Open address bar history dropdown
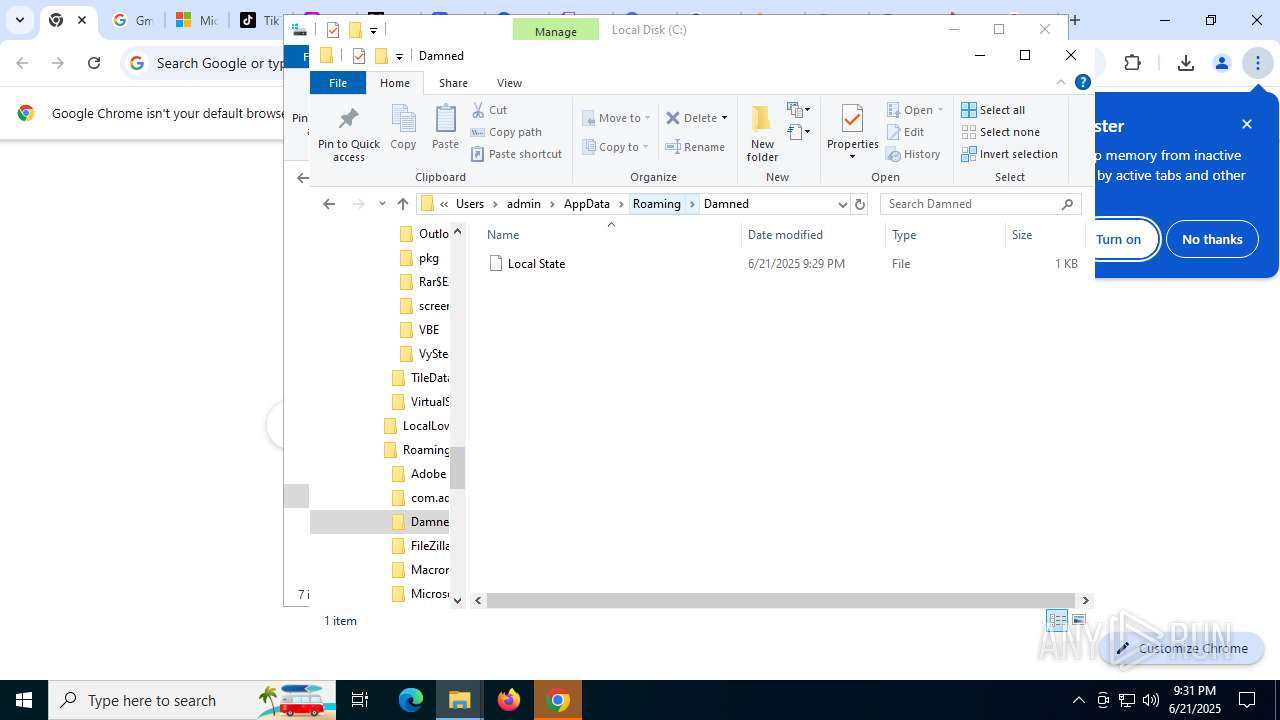Viewport: 1280px width, 720px height. [x=842, y=204]
